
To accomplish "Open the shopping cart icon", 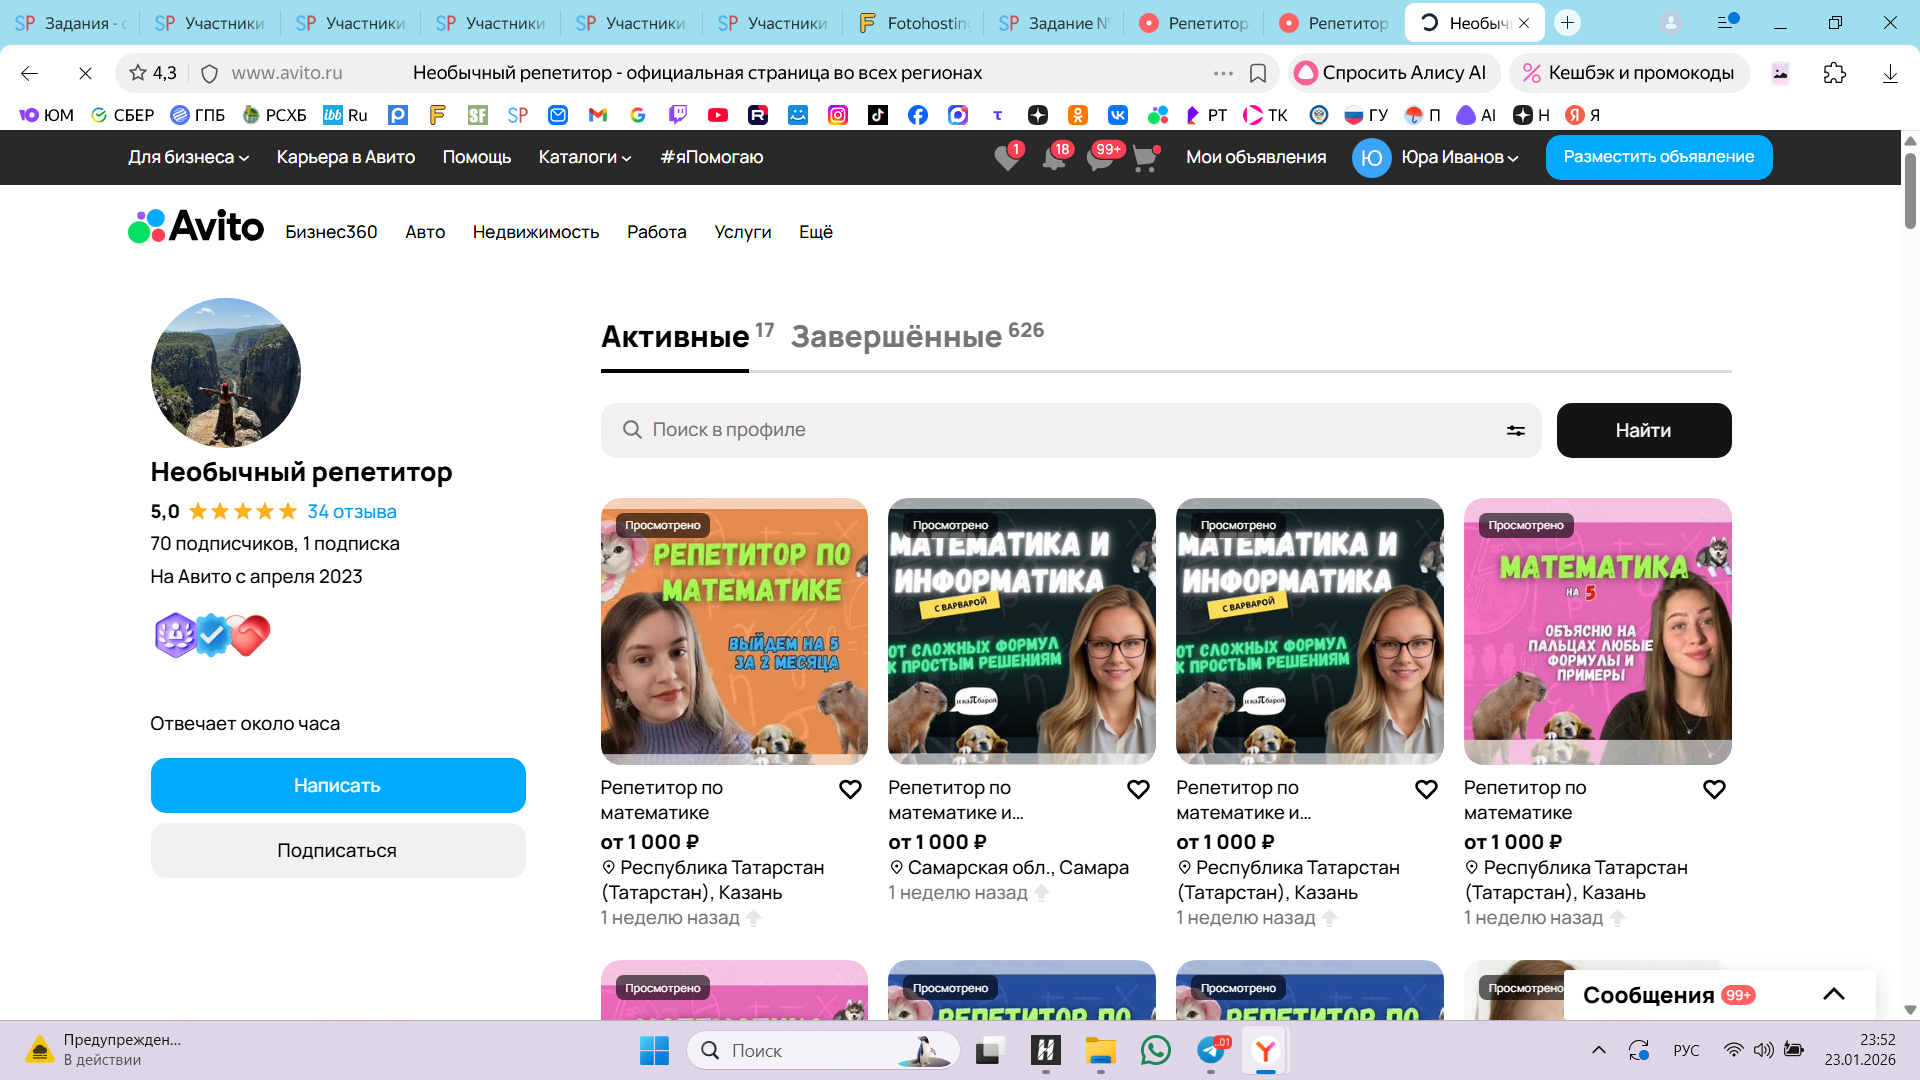I will (x=1145, y=158).
